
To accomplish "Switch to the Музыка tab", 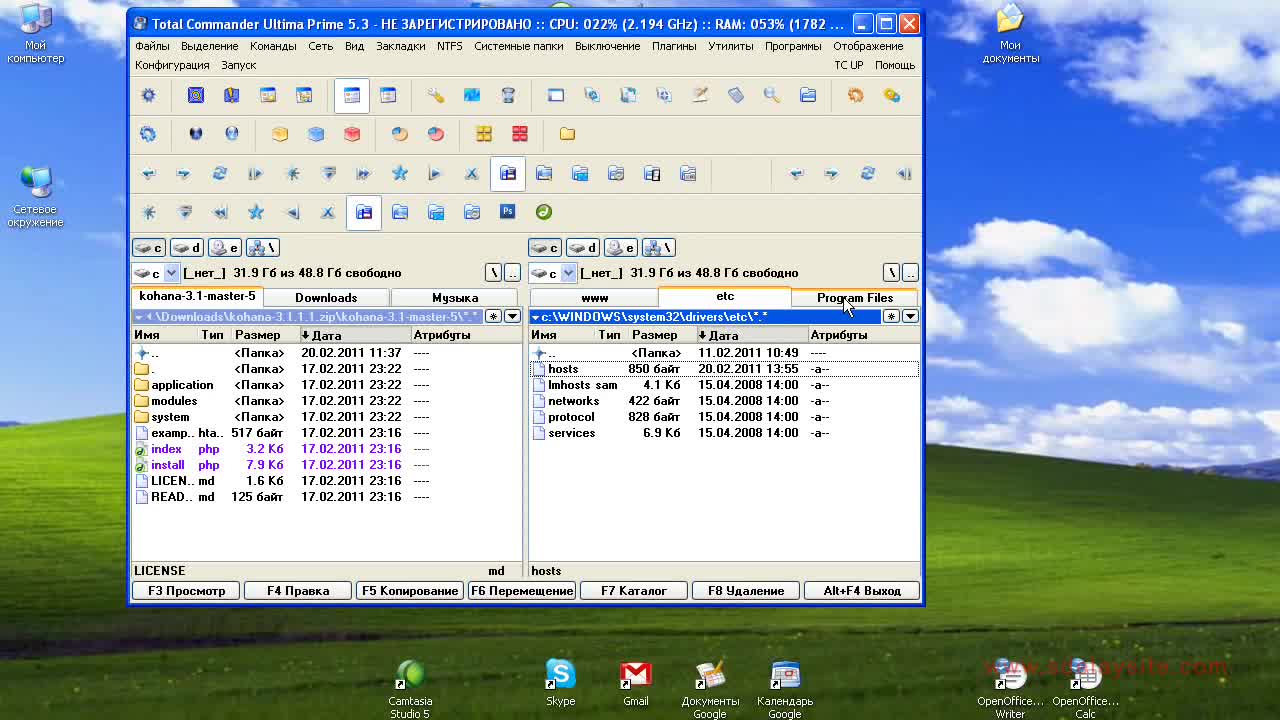I will coord(455,298).
